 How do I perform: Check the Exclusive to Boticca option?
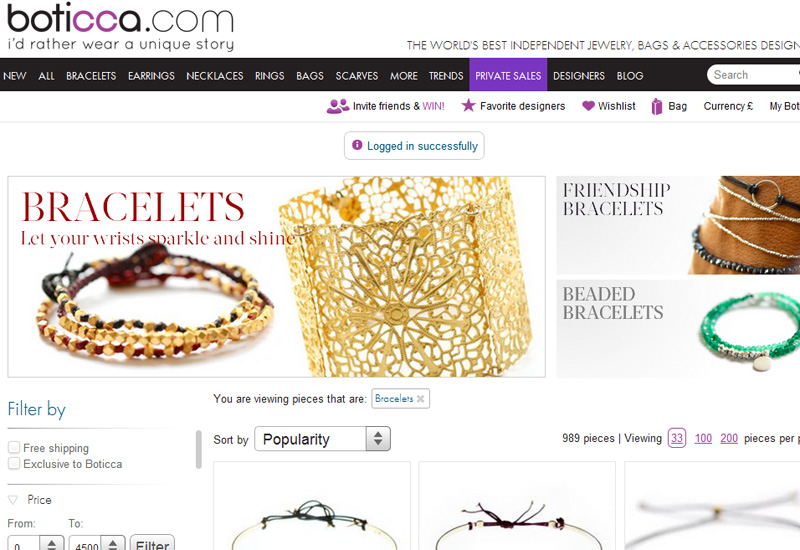14,463
